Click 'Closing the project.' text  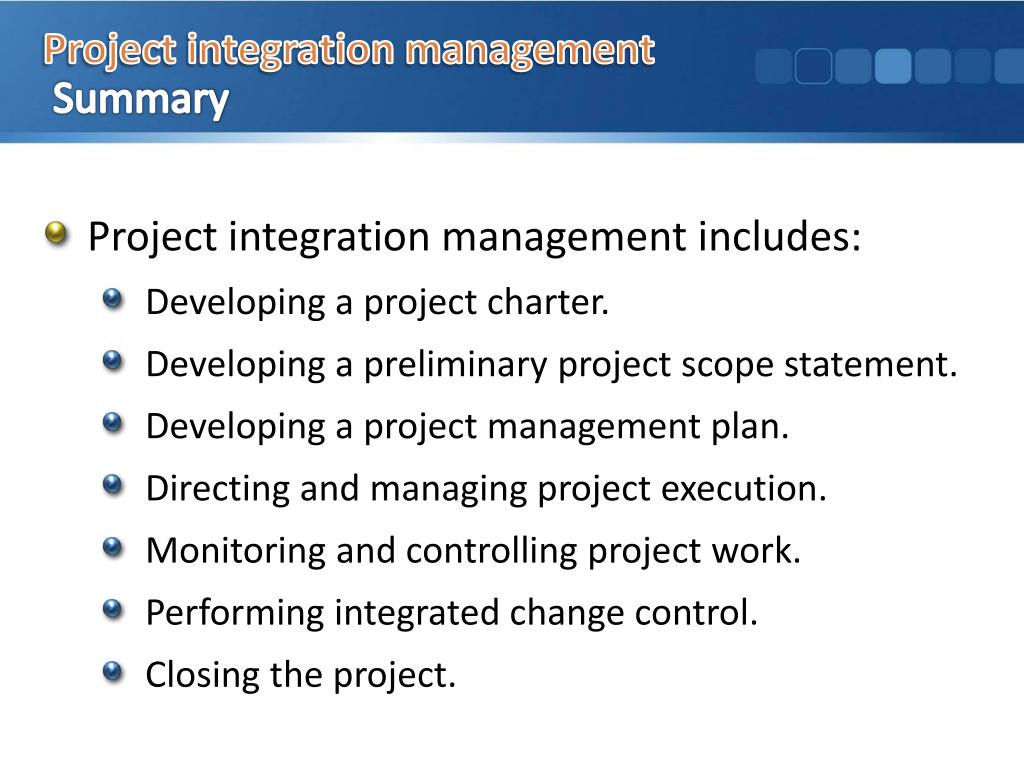tap(300, 675)
